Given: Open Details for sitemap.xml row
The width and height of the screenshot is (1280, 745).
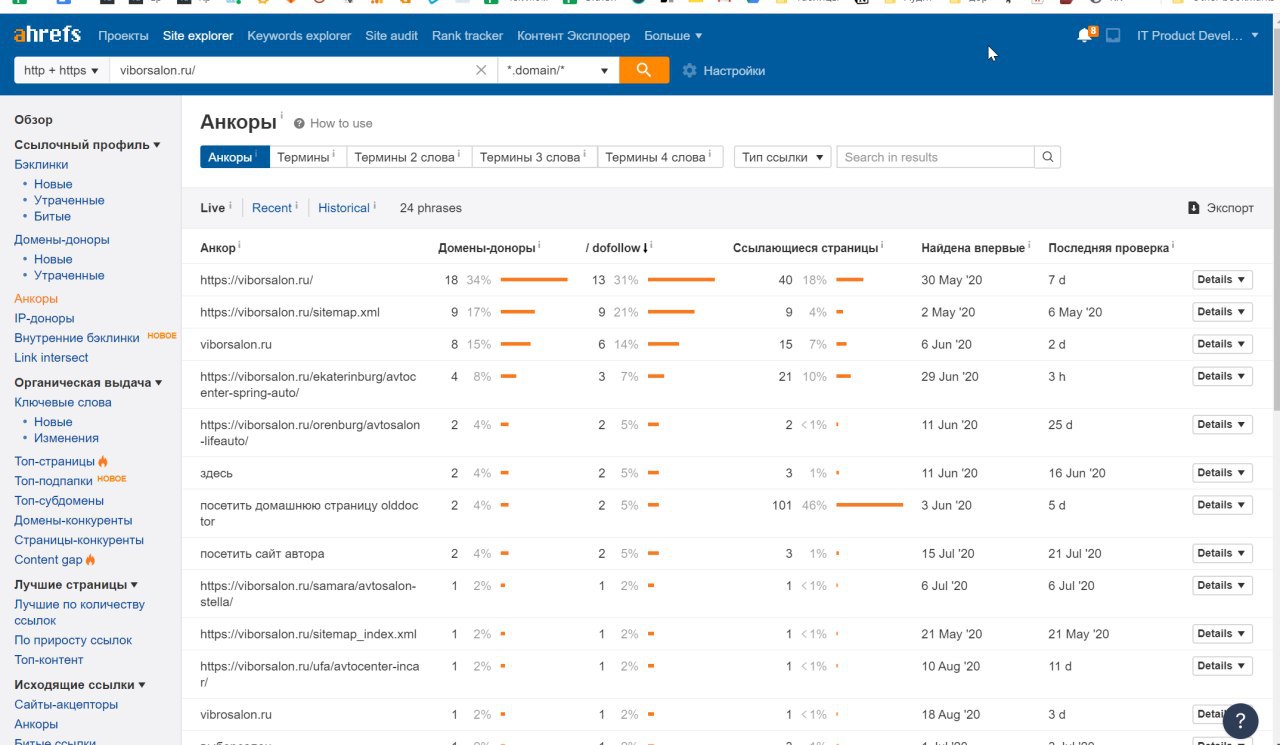Looking at the screenshot, I should click(1222, 312).
